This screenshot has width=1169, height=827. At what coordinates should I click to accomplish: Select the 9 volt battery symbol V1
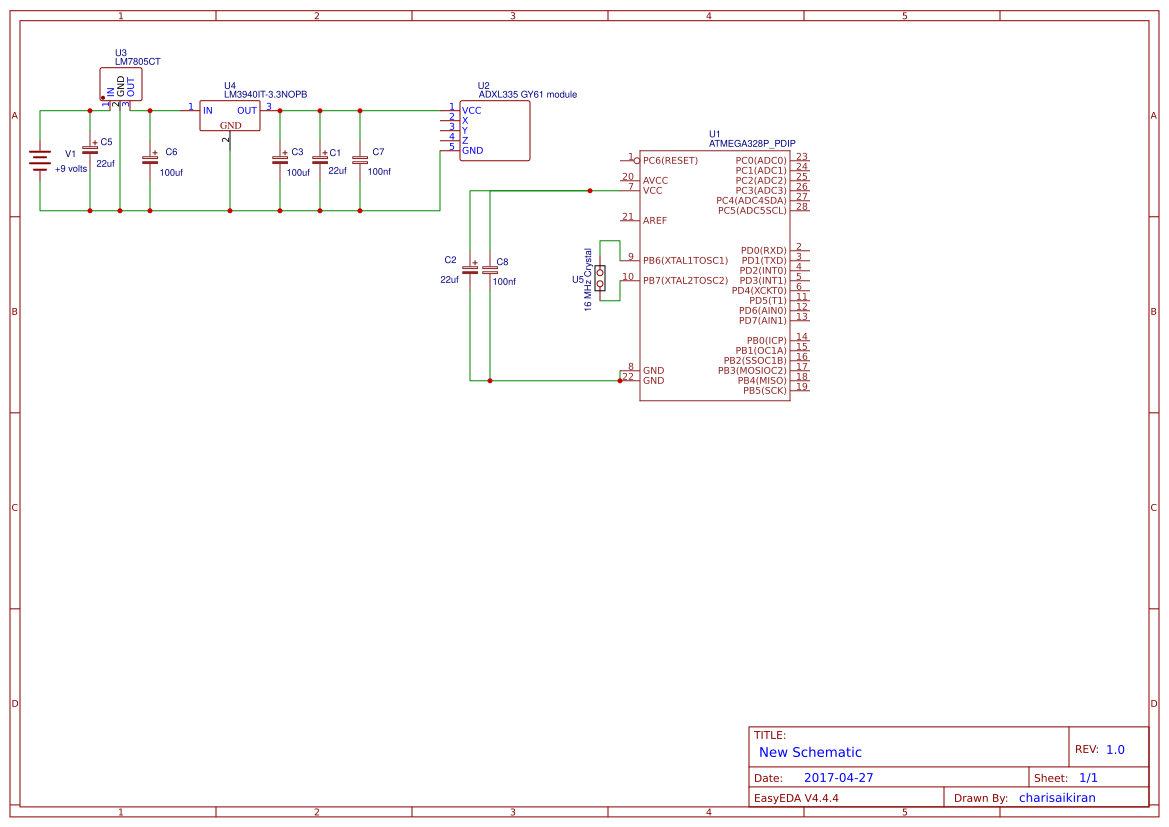pos(40,160)
